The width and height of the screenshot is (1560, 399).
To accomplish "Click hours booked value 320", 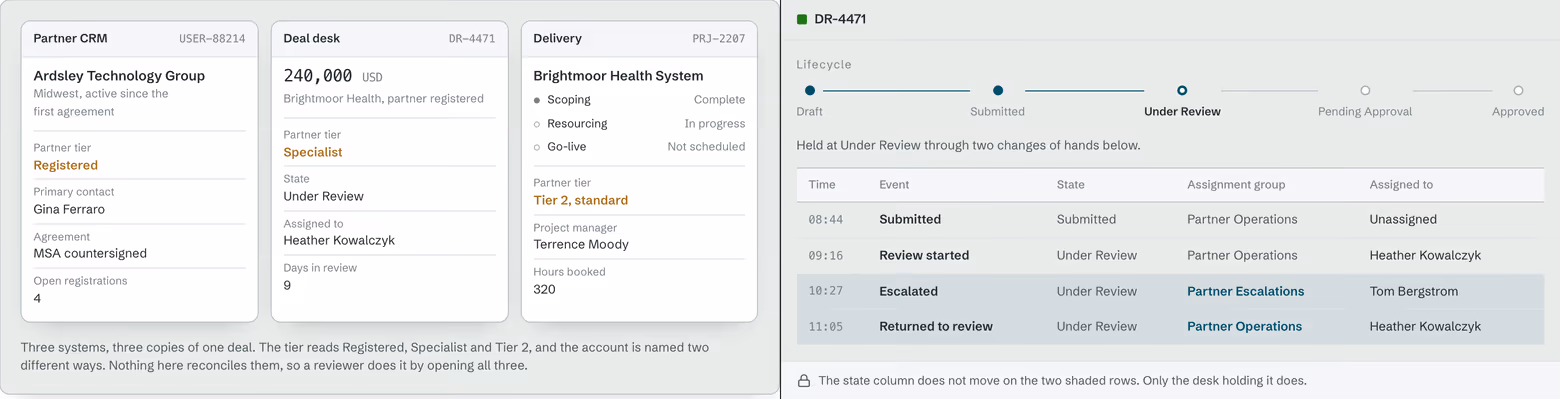I will (x=545, y=289).
